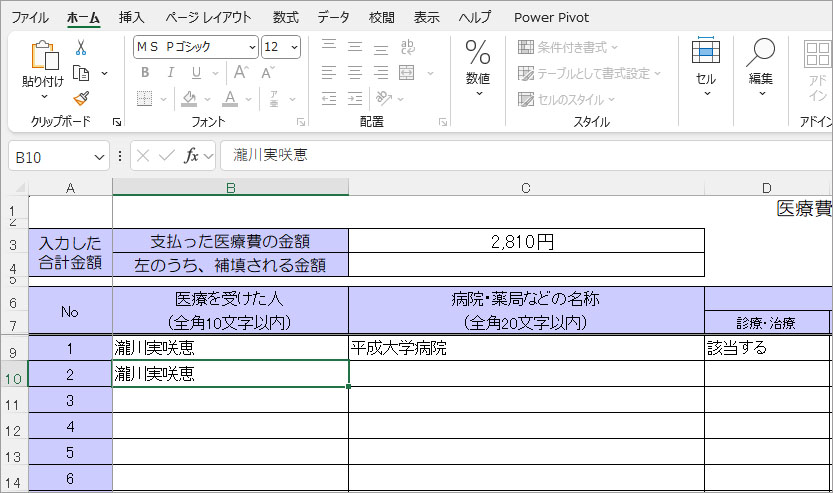Select cell containing 平成大学病院

click(526, 348)
